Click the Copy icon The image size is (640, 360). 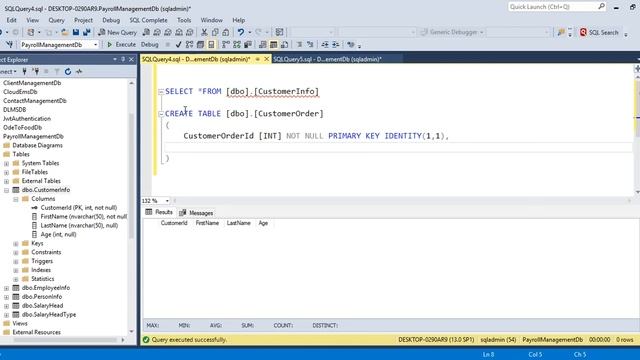215,32
